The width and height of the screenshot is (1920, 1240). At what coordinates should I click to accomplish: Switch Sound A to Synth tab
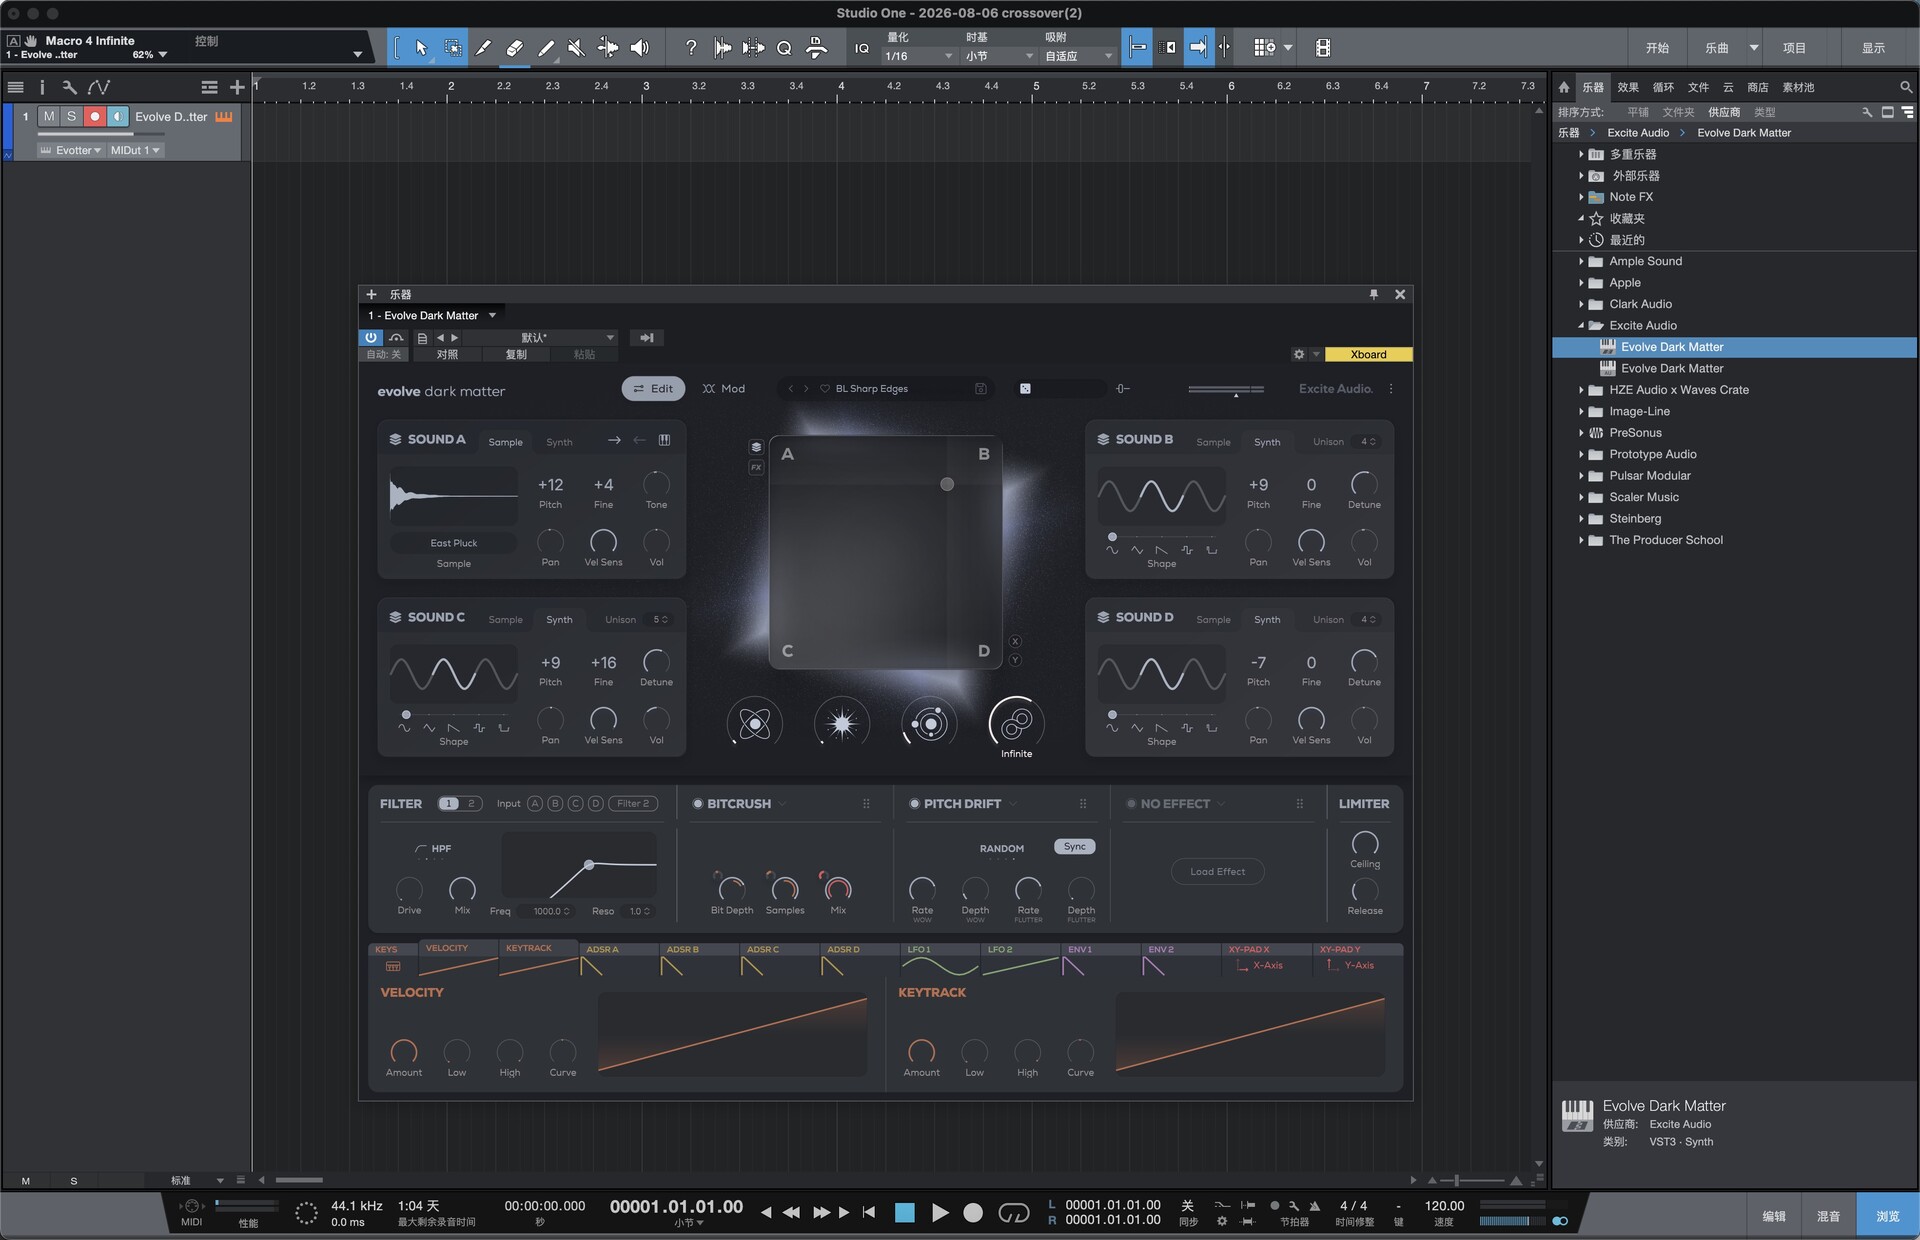pyautogui.click(x=559, y=442)
